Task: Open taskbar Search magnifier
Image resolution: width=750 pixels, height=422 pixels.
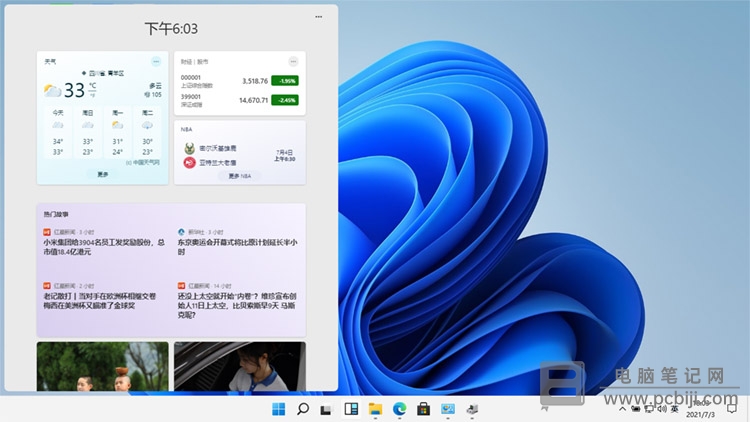Action: click(x=303, y=409)
